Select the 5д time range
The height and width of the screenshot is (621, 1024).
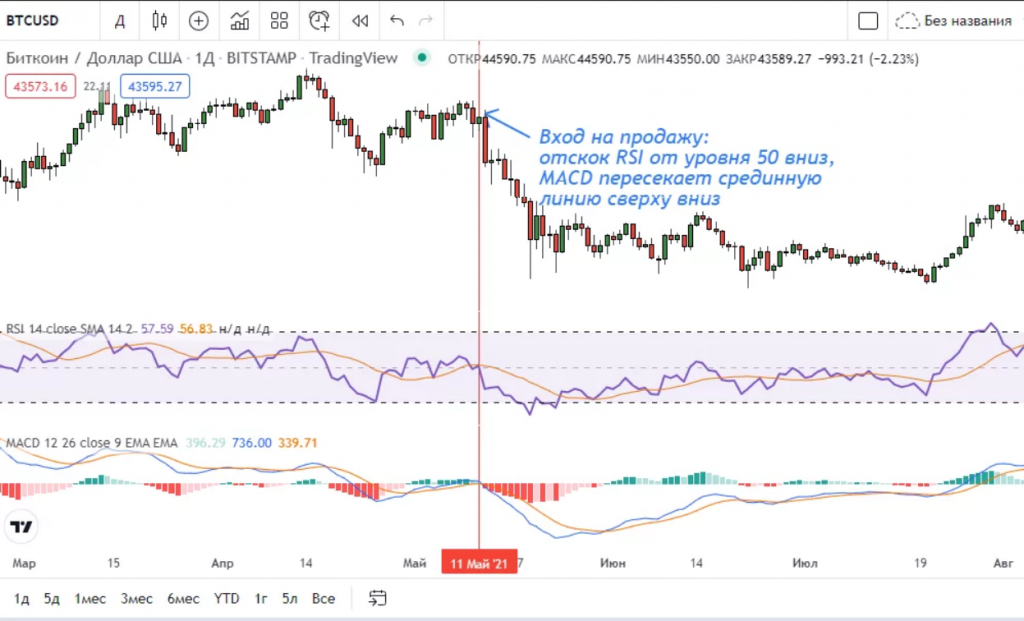pos(52,598)
